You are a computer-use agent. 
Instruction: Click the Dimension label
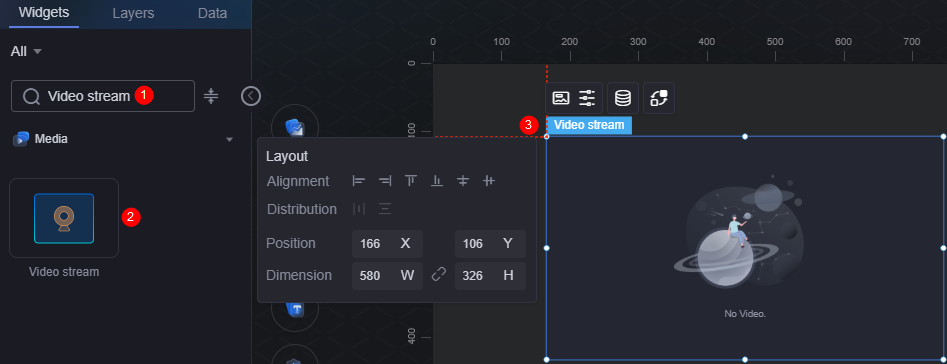[x=299, y=275]
